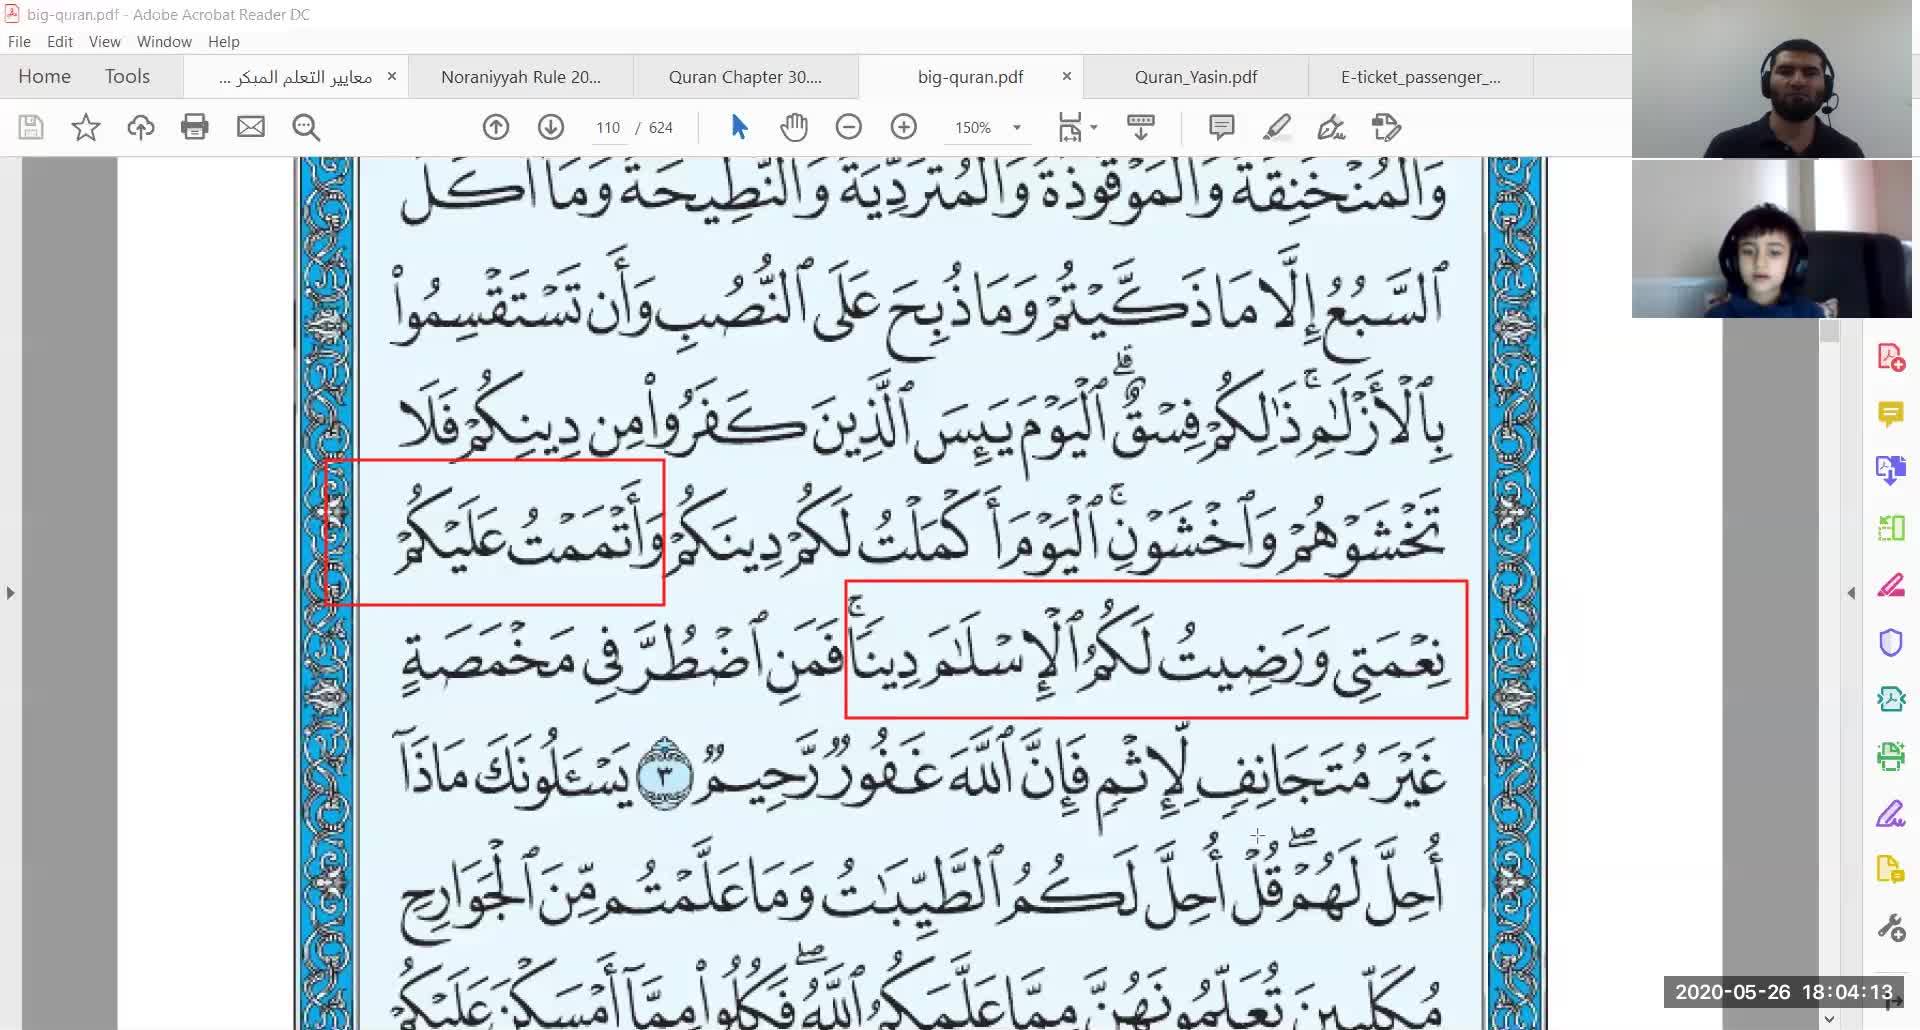Screen dimensions: 1920x1030
Task: Open Send for Comments in right pane
Action: pyautogui.click(x=1890, y=870)
